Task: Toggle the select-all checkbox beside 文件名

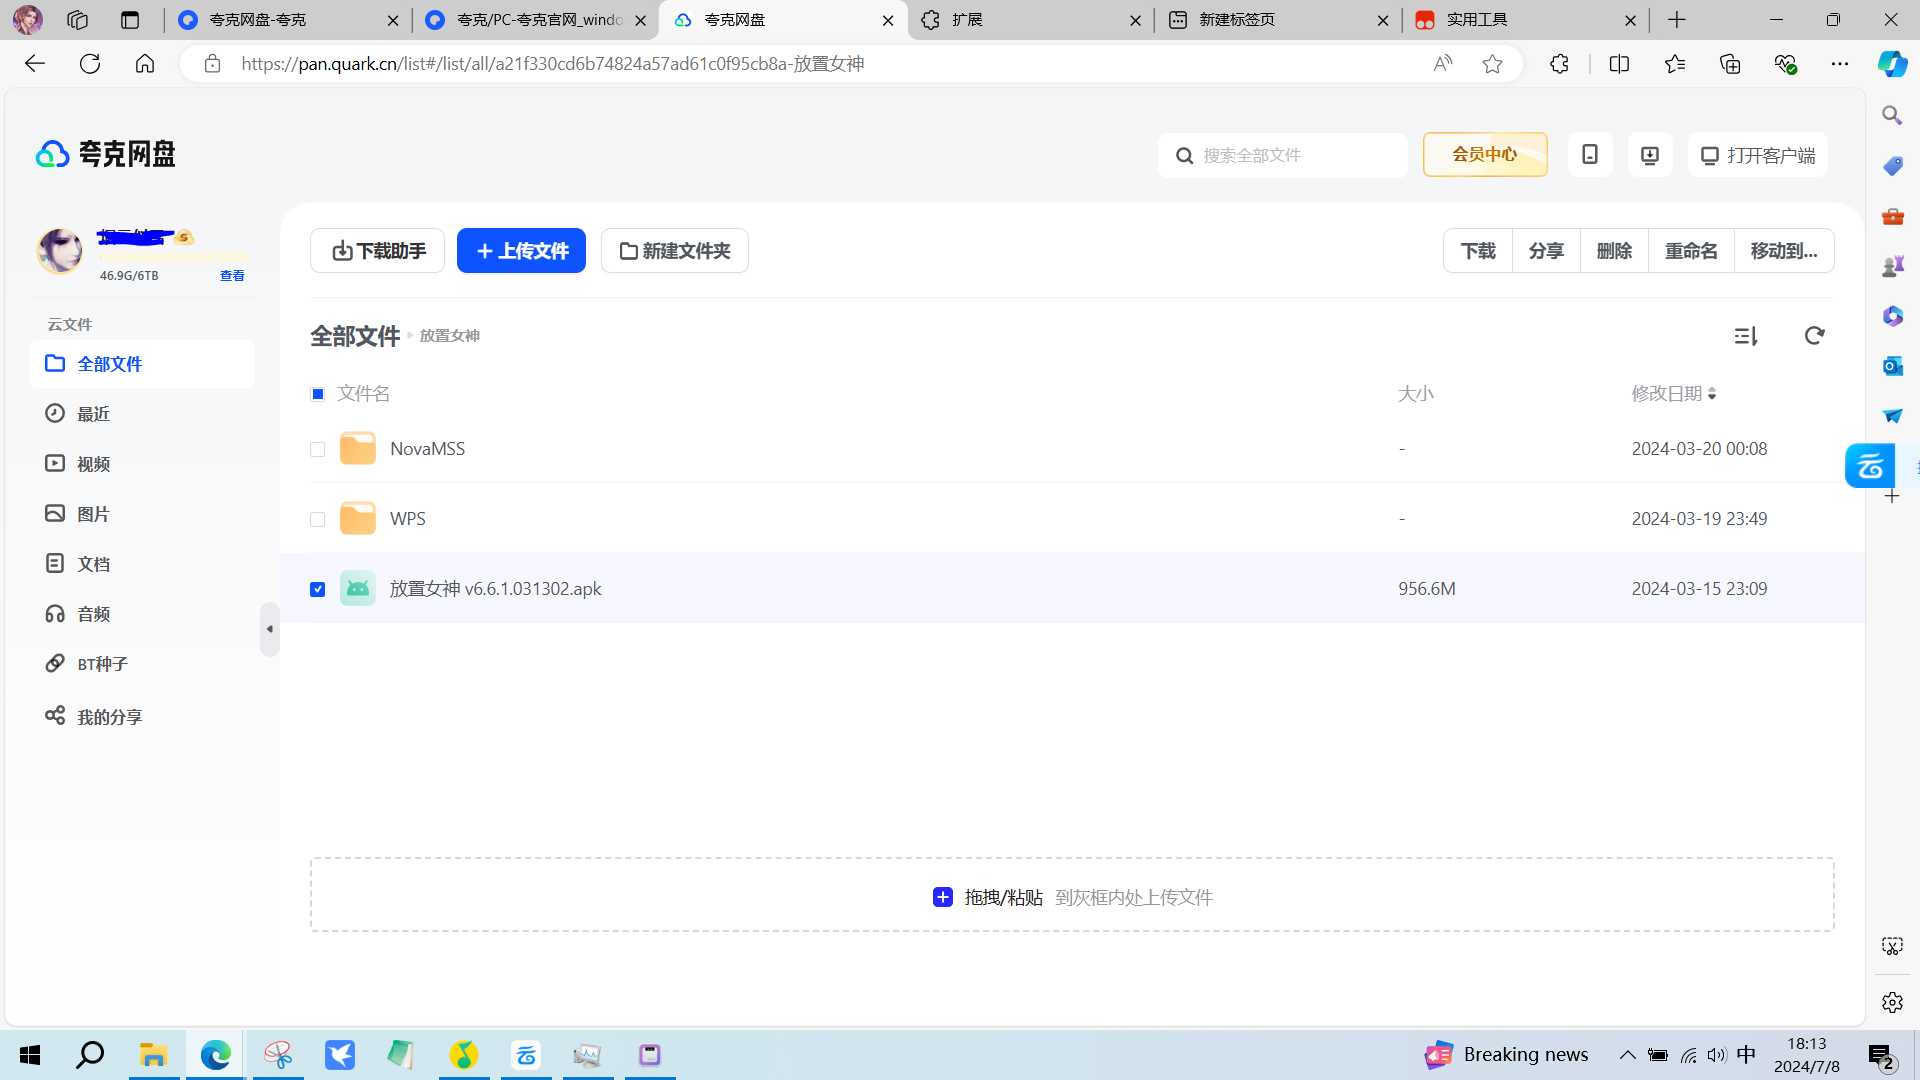Action: [x=318, y=394]
